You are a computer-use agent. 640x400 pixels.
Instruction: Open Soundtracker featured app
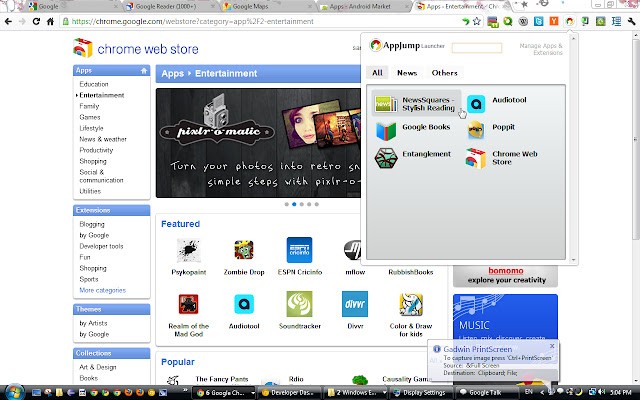click(298, 304)
